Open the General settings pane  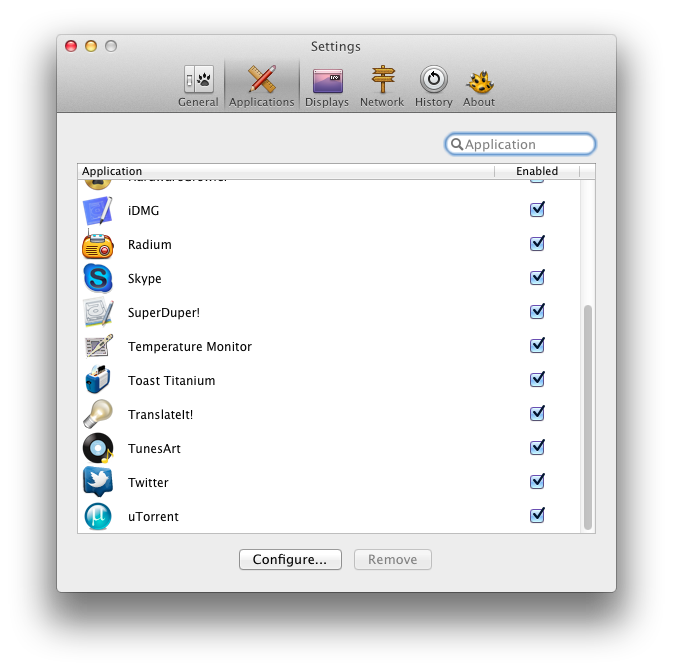198,86
